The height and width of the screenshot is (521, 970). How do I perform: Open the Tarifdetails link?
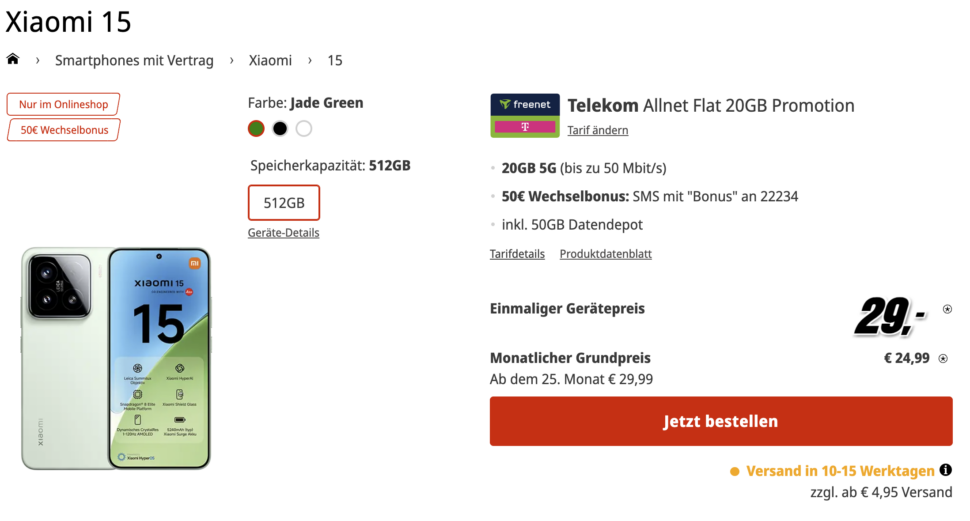pyautogui.click(x=517, y=254)
